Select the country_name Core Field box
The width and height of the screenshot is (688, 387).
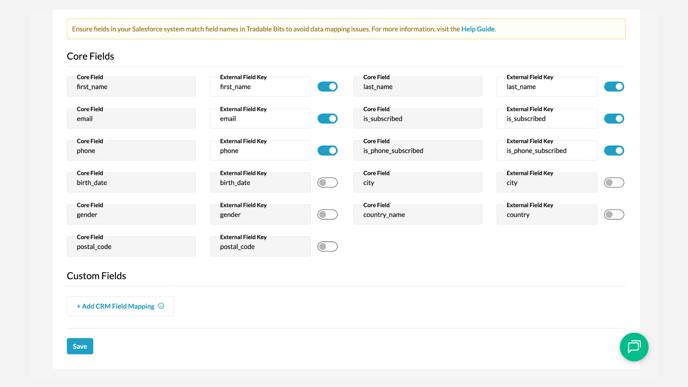(418, 215)
